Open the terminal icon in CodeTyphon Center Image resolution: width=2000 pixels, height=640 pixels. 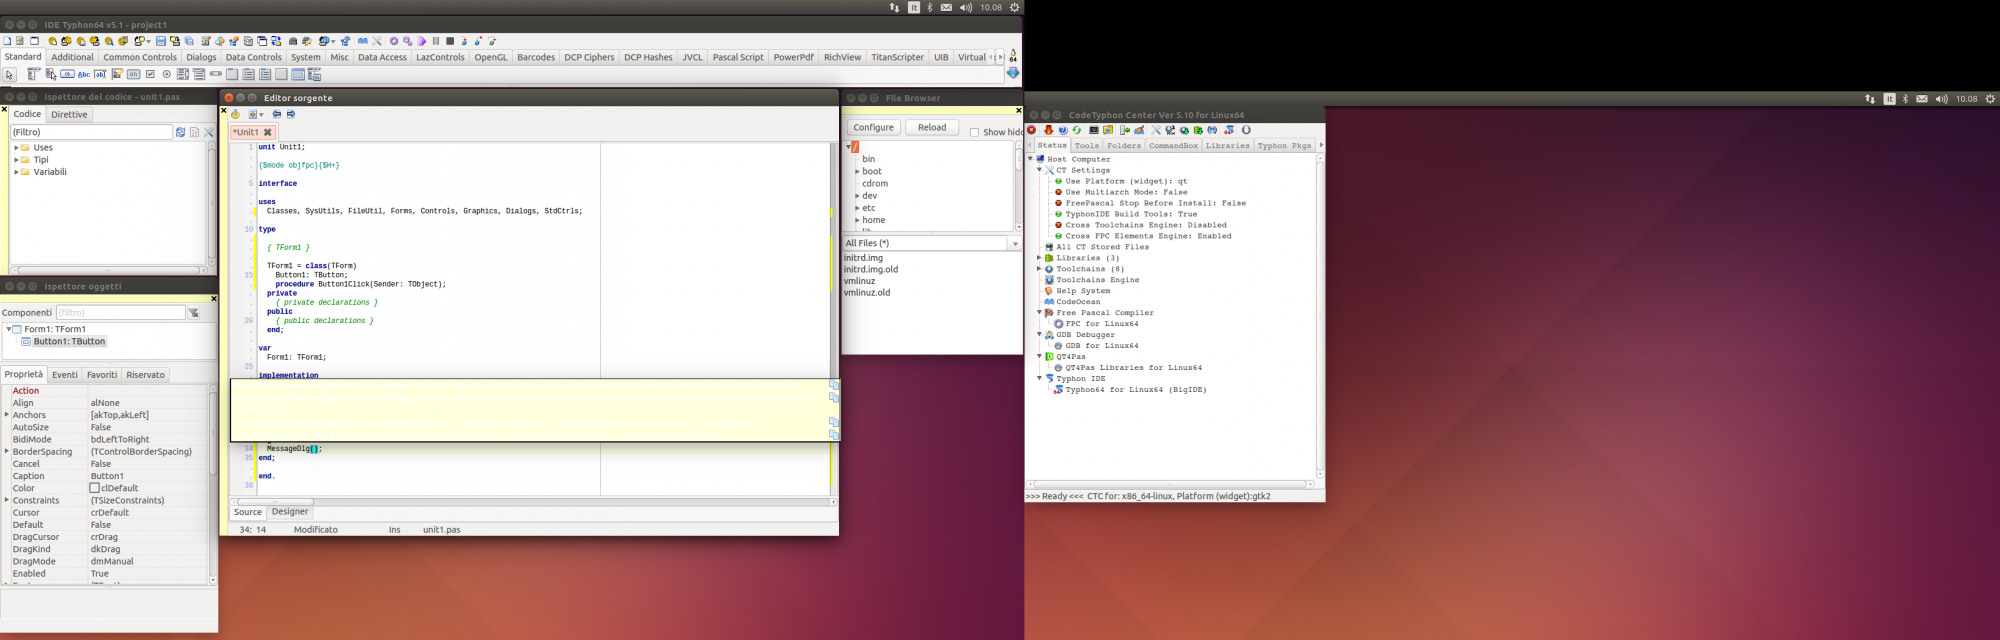[x=1094, y=130]
